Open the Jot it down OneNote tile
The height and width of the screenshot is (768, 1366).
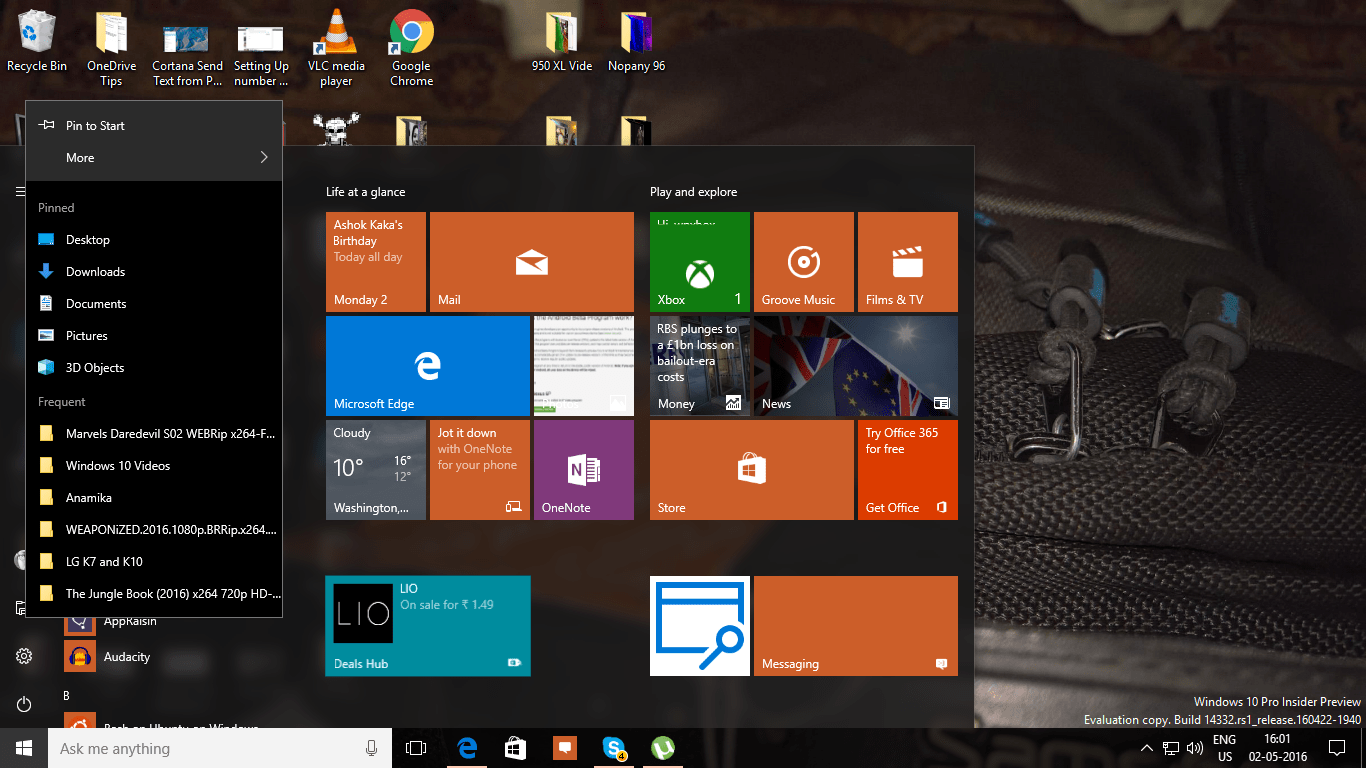[x=480, y=470]
